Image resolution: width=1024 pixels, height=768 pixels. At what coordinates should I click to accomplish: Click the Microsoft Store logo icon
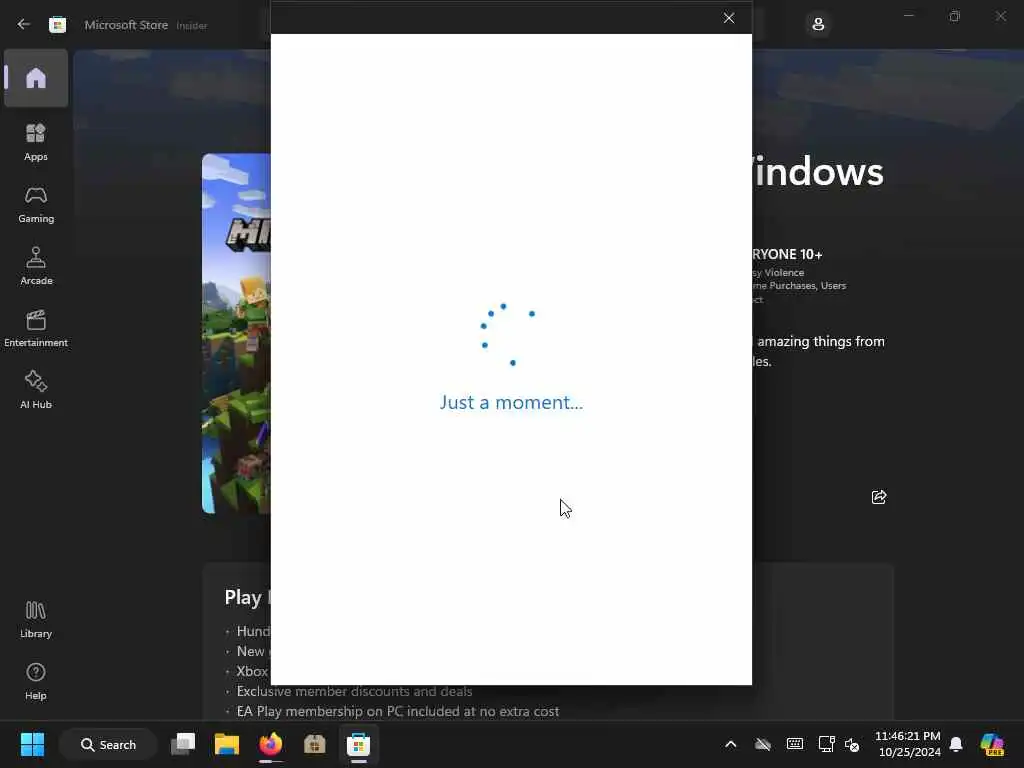(57, 25)
